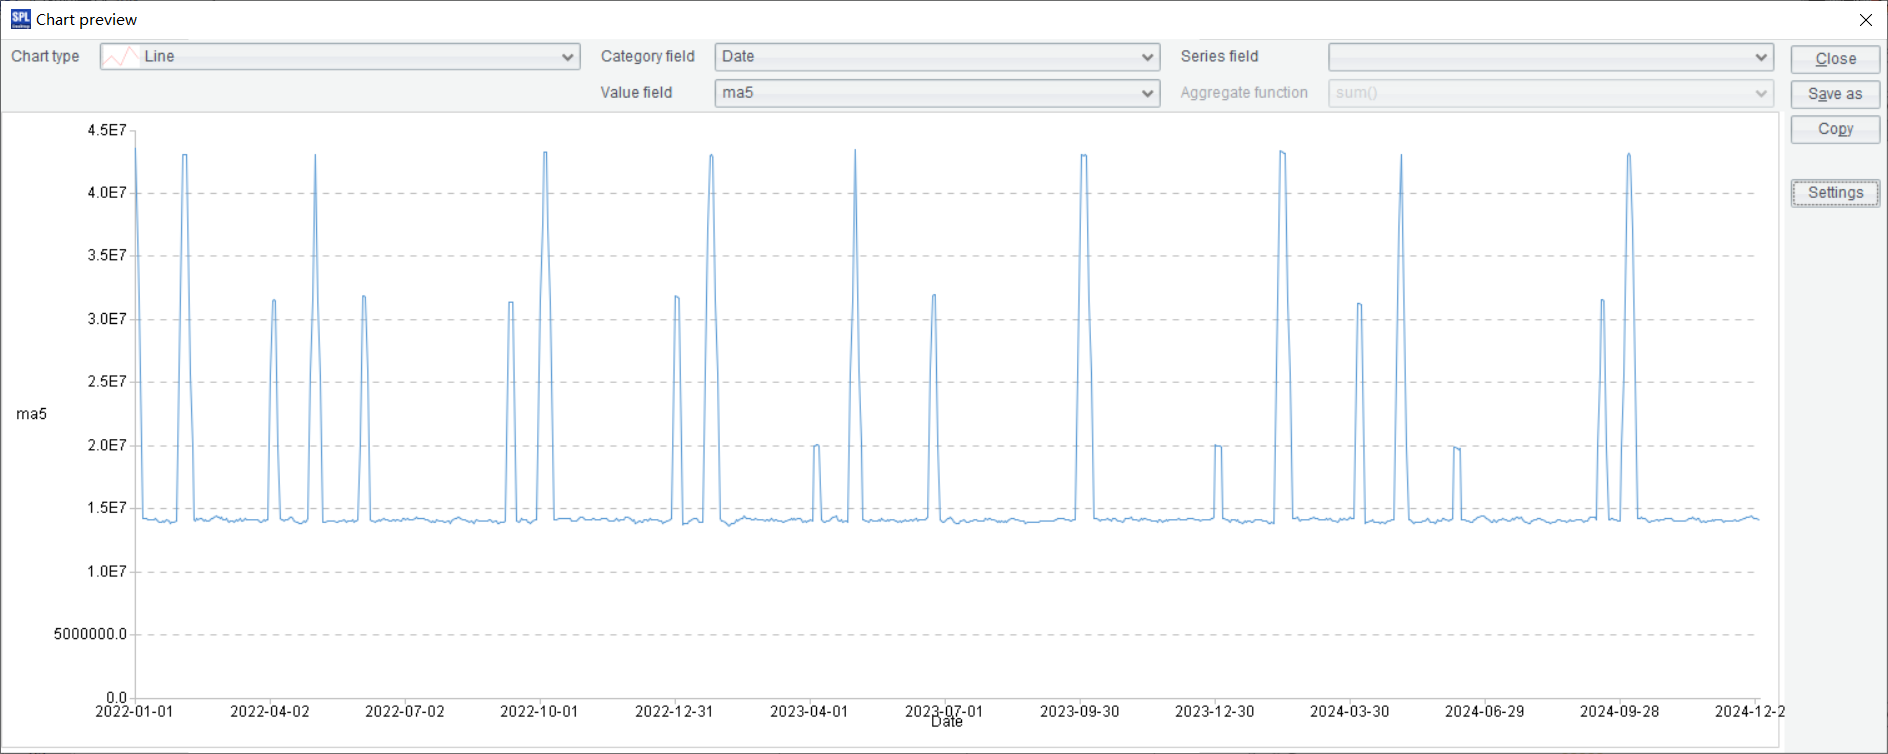This screenshot has width=1888, height=754.
Task: Click the Save as button
Action: (1834, 94)
